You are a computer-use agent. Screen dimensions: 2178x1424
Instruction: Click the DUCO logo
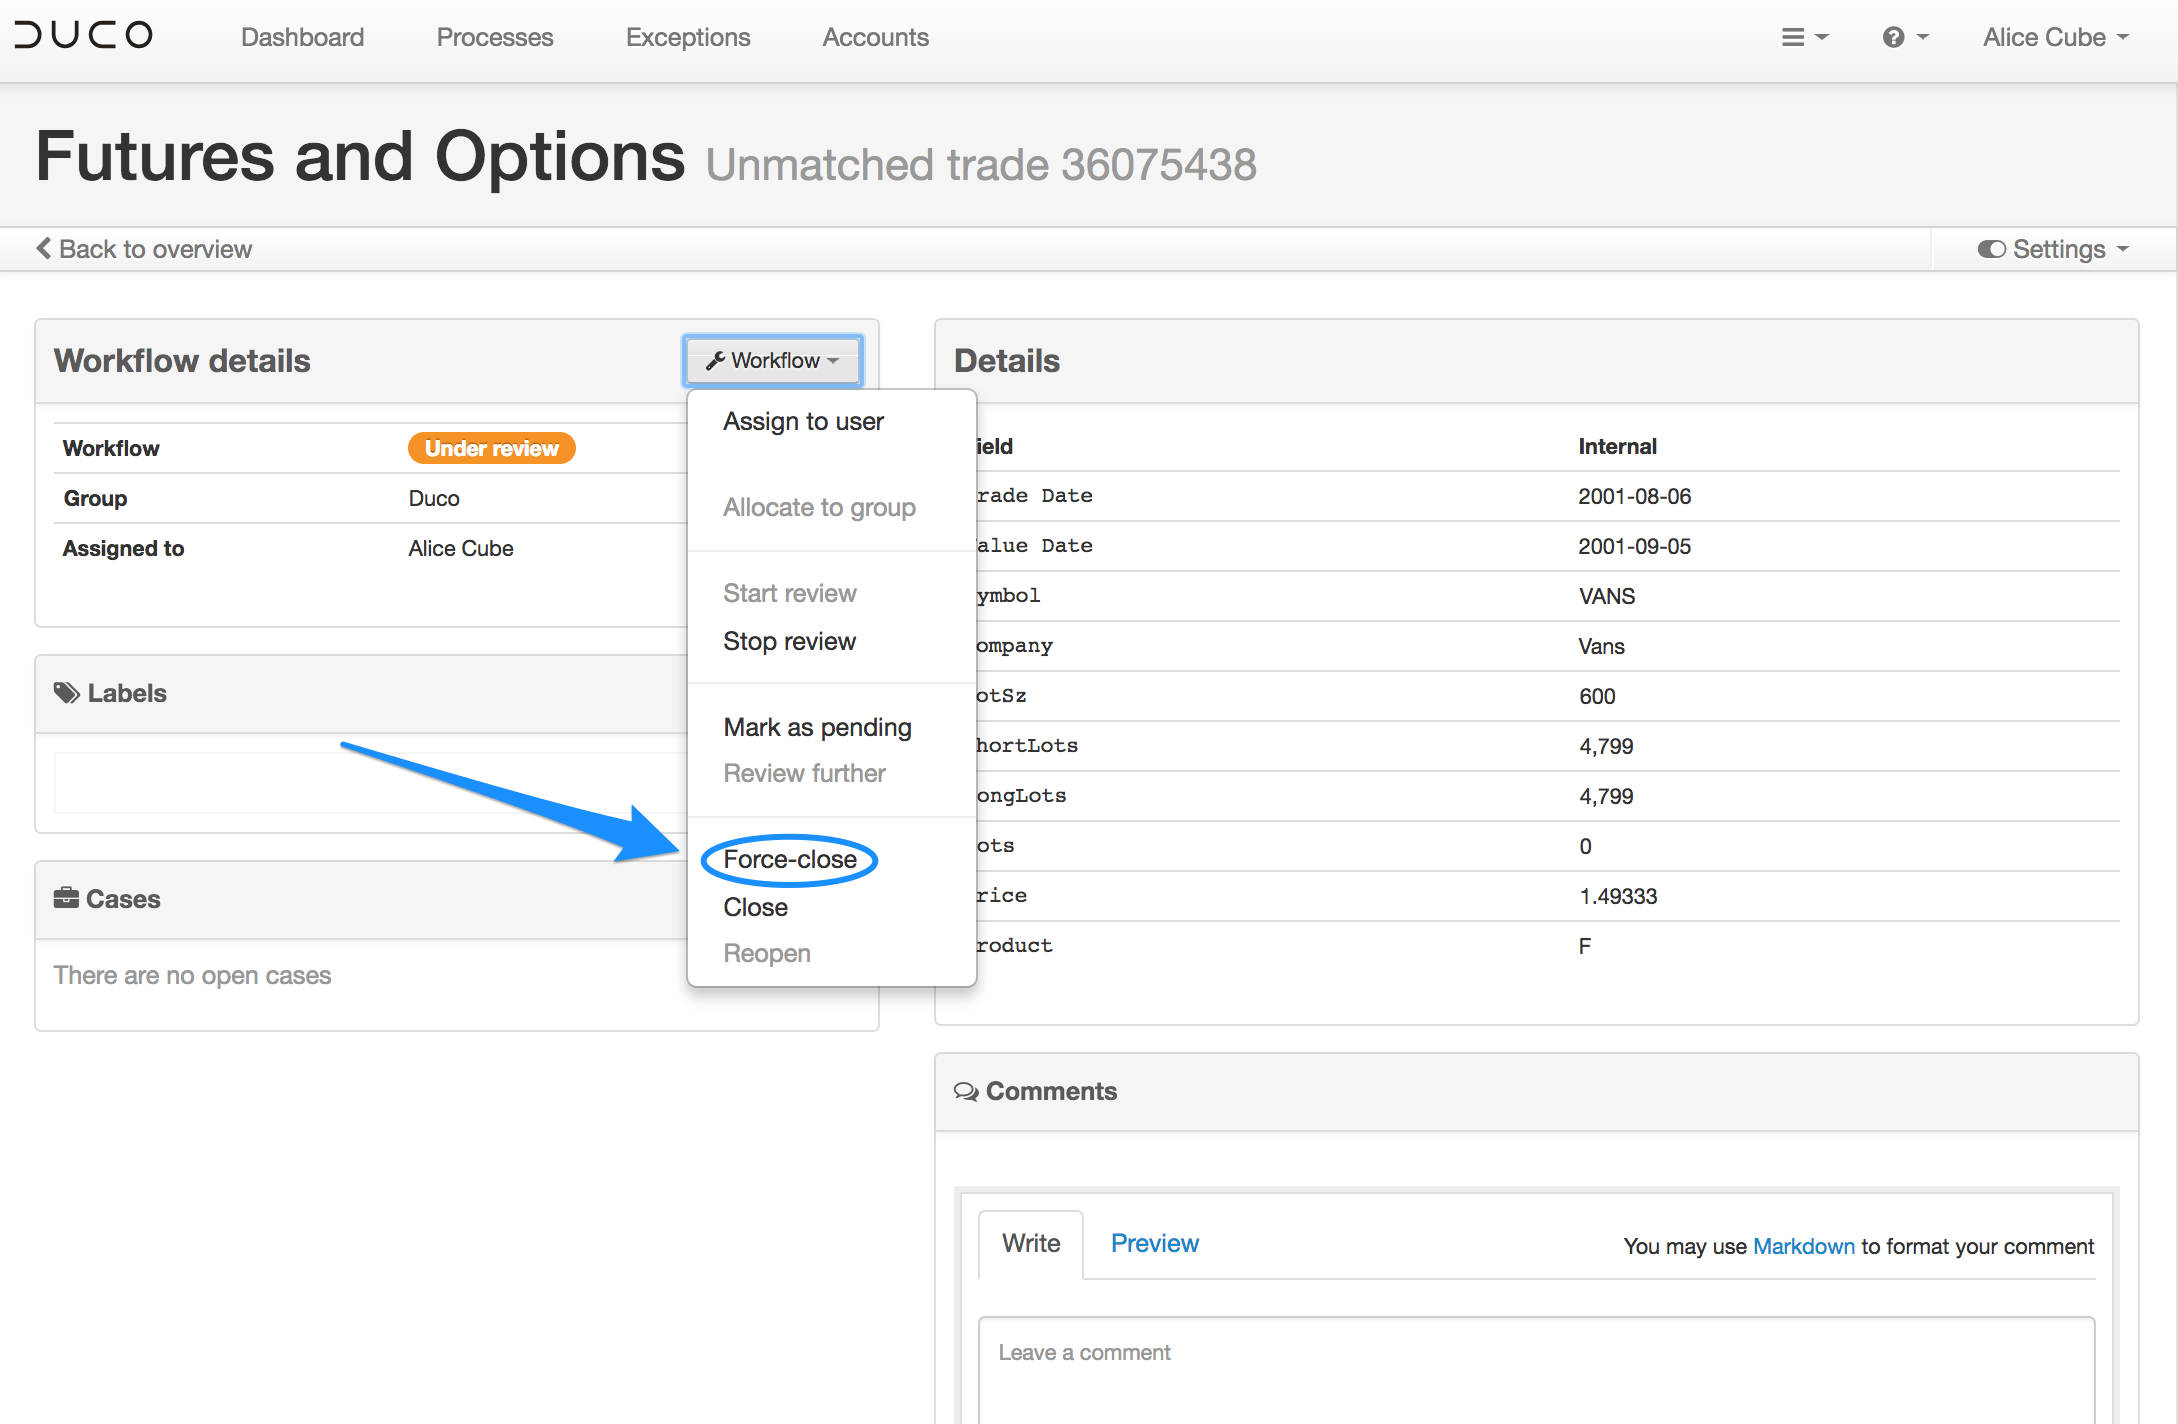pos(84,36)
